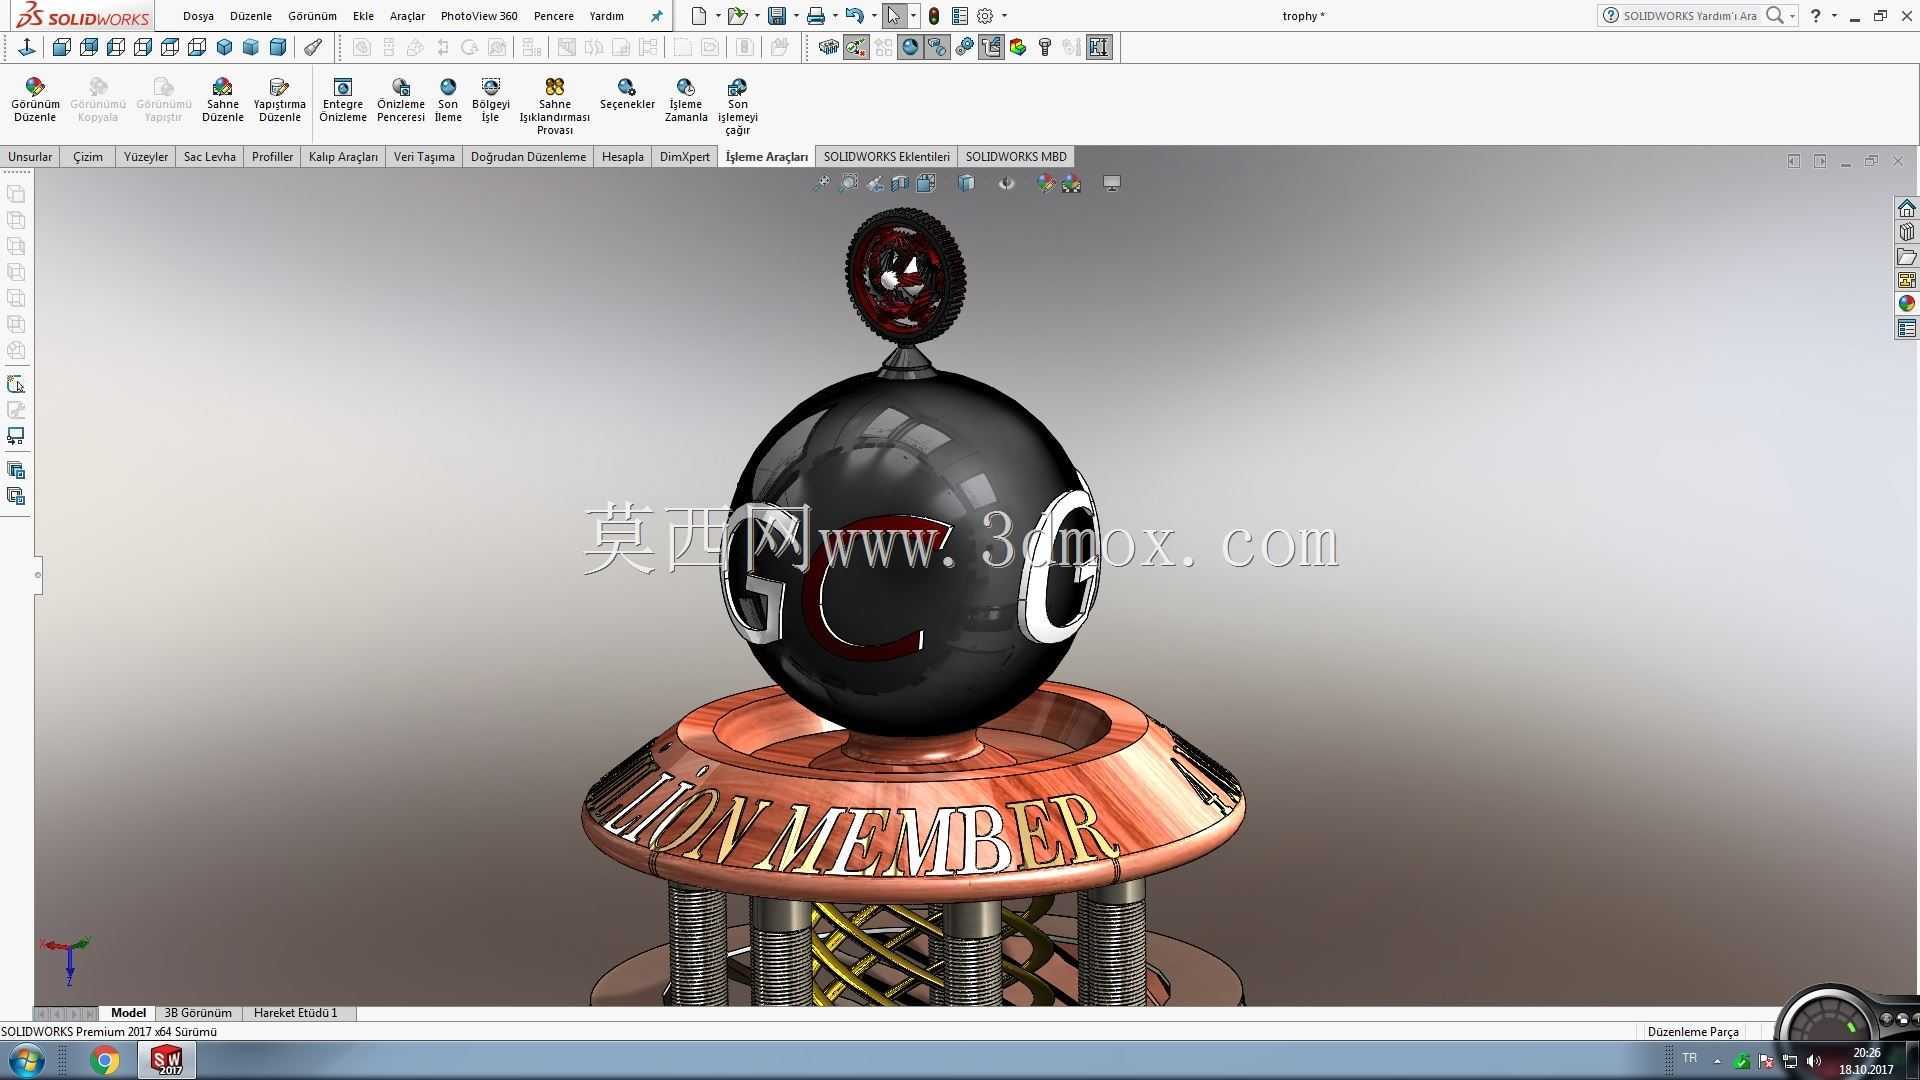Screen dimensions: 1920x1080
Task: Click the Print icon
Action: coord(816,16)
